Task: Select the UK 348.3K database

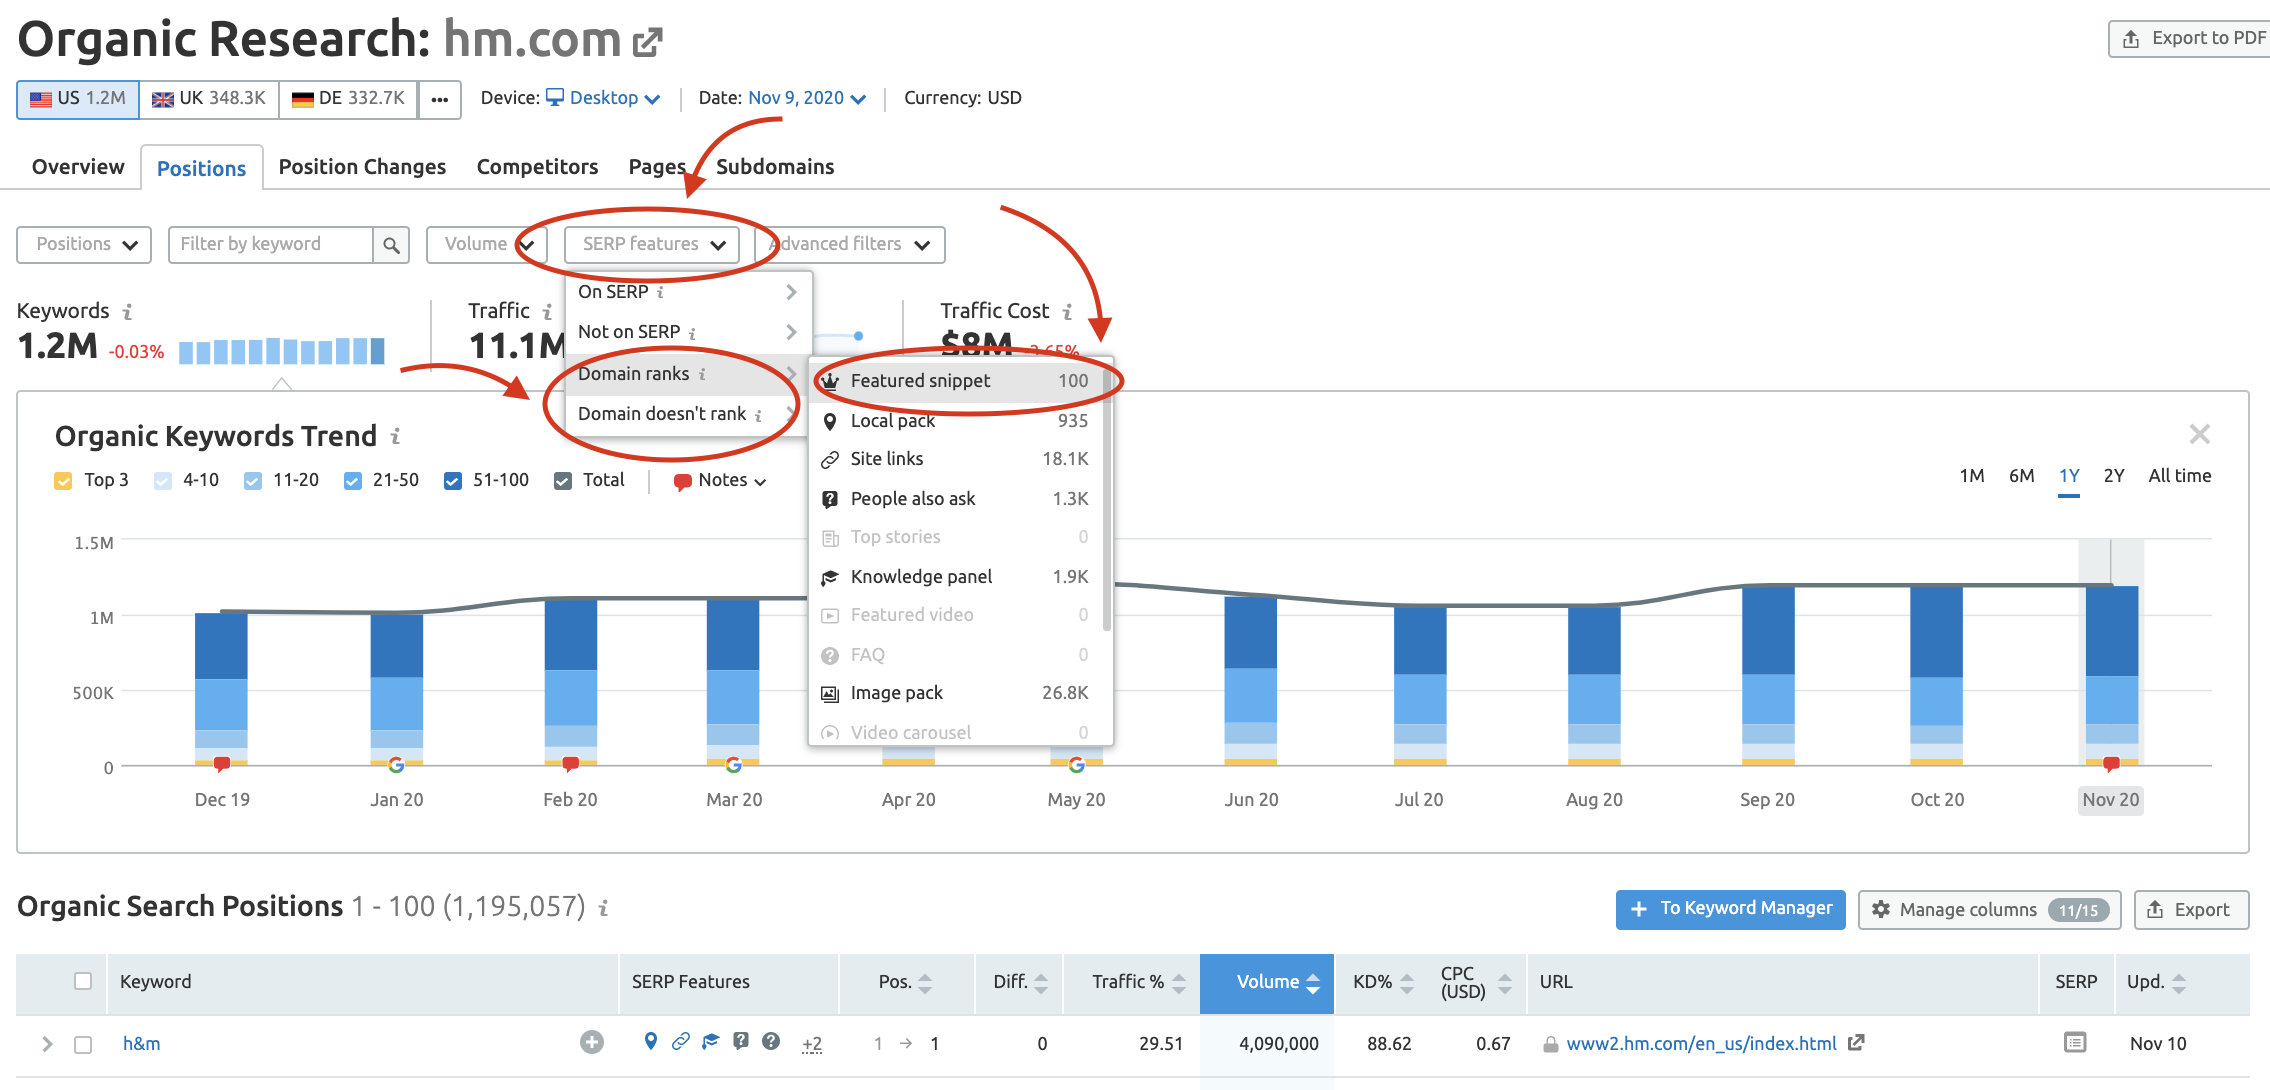Action: [209, 99]
